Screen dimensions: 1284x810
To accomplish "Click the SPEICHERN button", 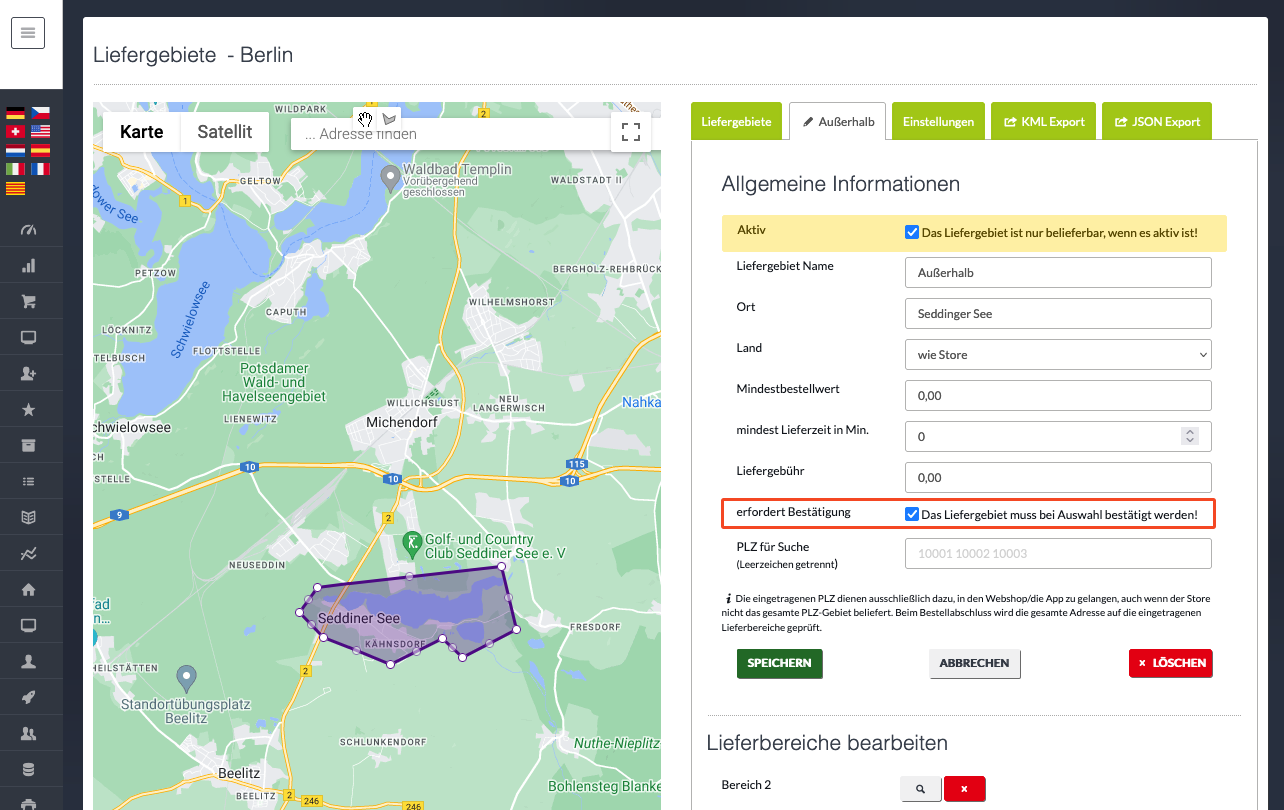I will 780,663.
